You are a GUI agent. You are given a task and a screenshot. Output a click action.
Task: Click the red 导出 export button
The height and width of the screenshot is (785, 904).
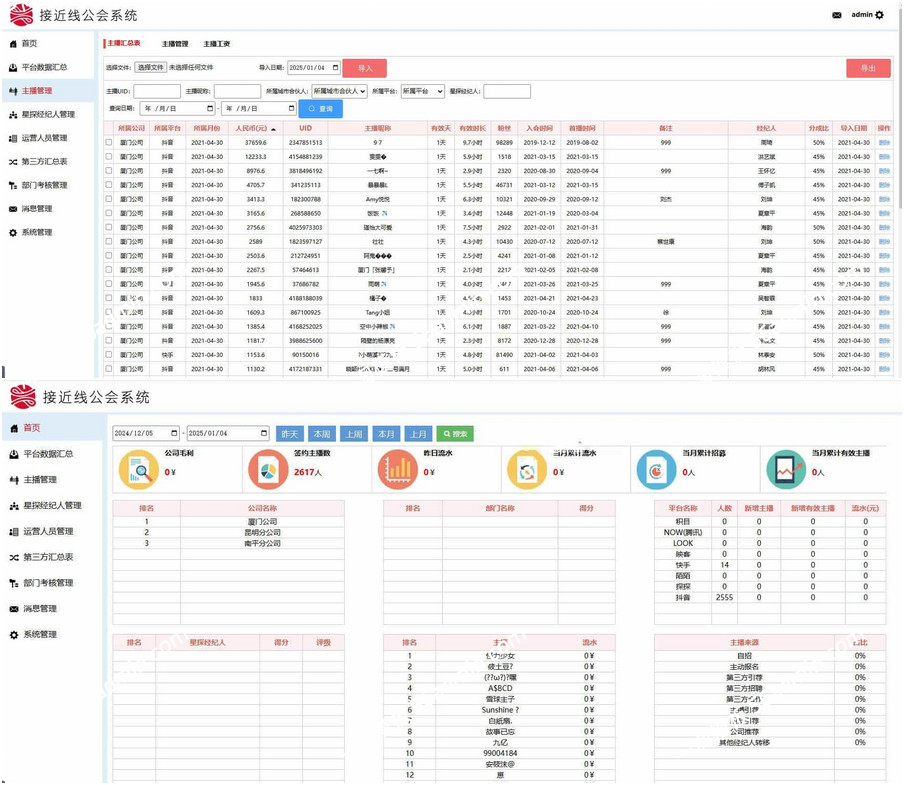[867, 68]
